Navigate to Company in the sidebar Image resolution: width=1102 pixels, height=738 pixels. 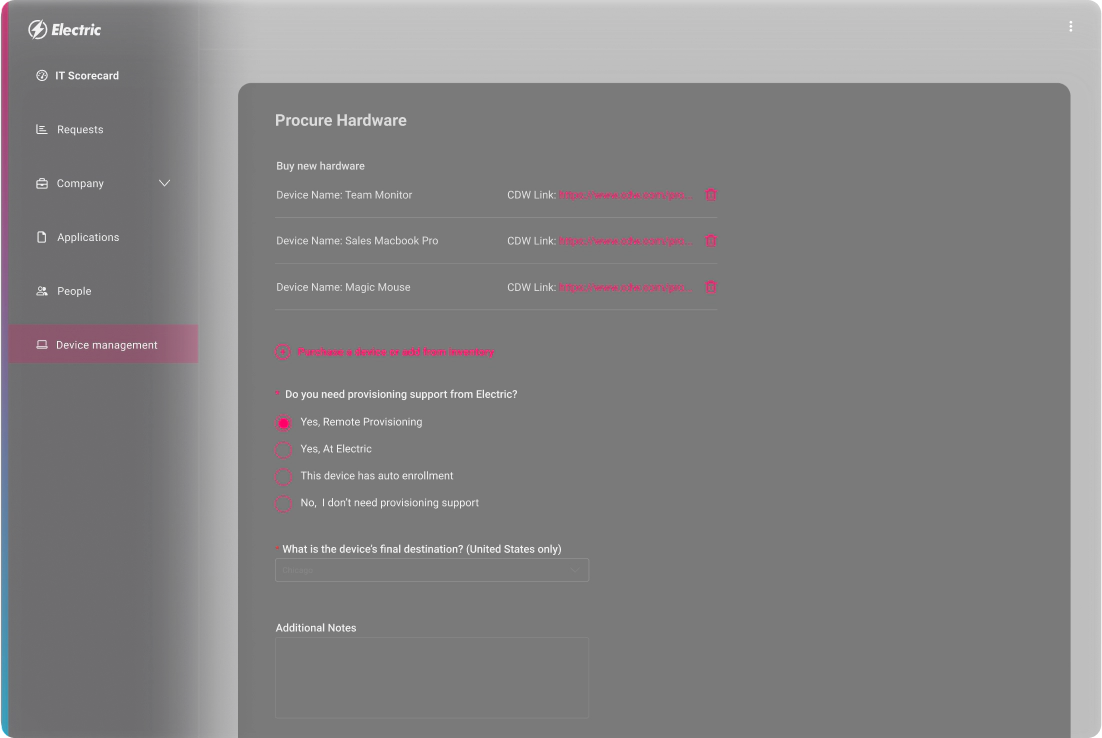81,183
